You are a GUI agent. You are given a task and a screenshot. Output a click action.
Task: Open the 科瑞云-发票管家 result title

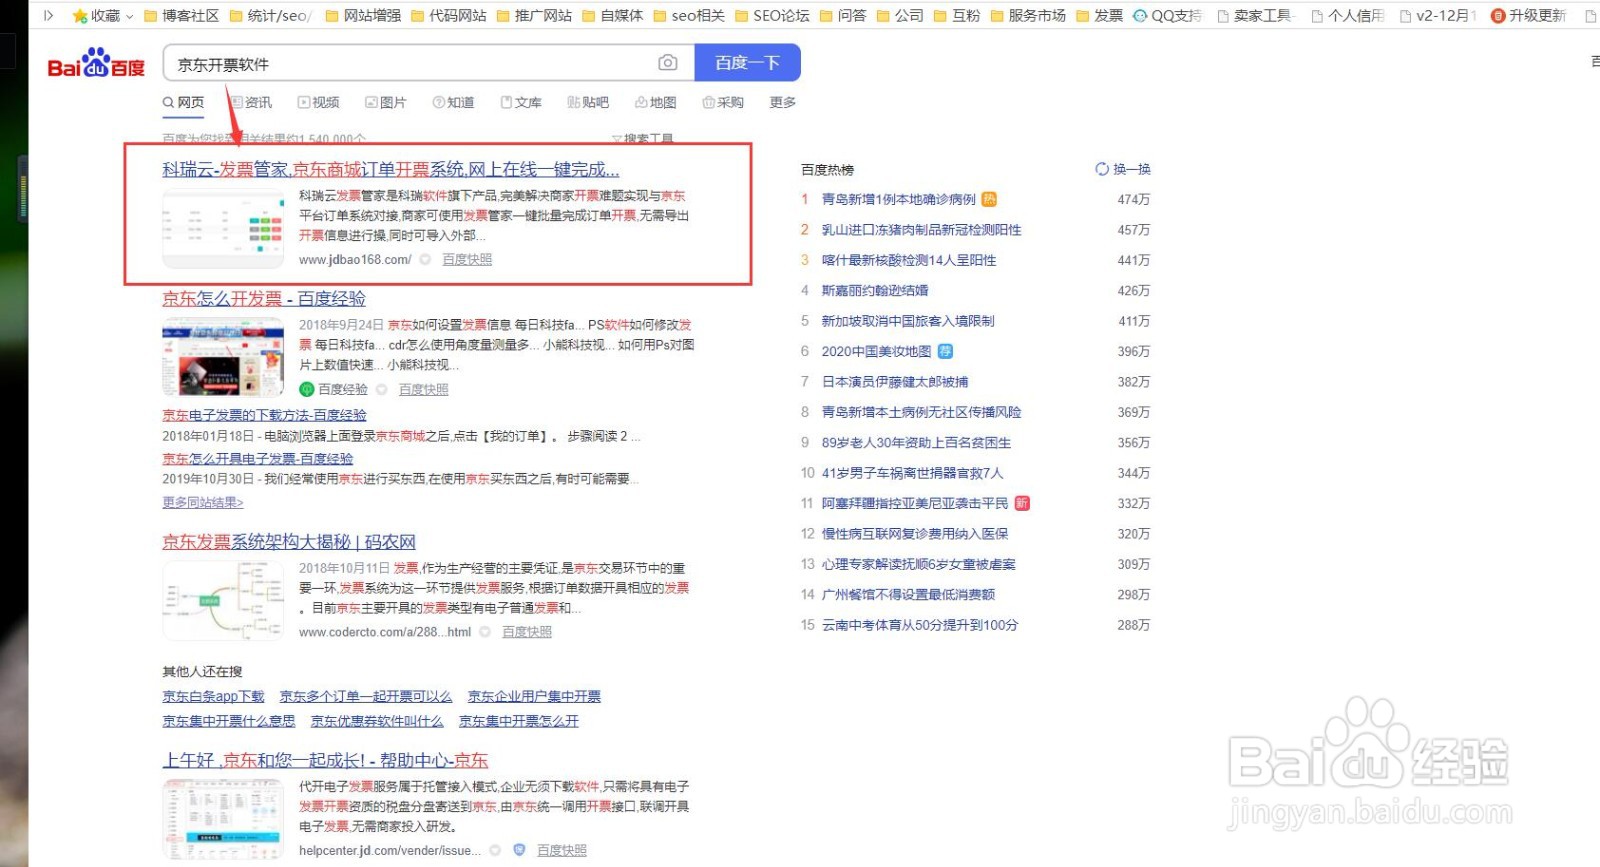point(391,170)
